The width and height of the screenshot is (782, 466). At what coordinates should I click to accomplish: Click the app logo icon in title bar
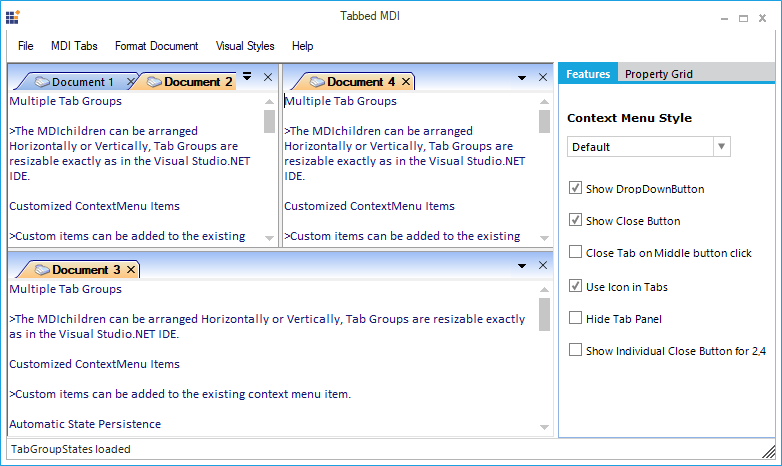point(12,17)
